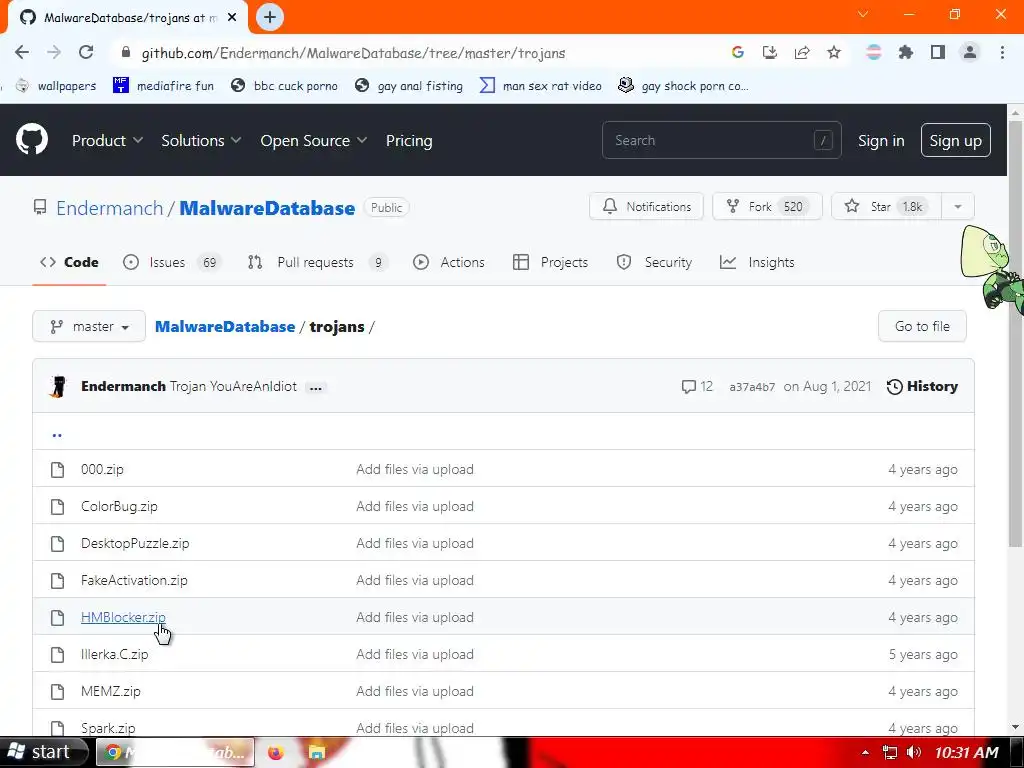Image resolution: width=1024 pixels, height=768 pixels.
Task: Open the DesktopPuzzle.zip file
Action: [x=135, y=543]
